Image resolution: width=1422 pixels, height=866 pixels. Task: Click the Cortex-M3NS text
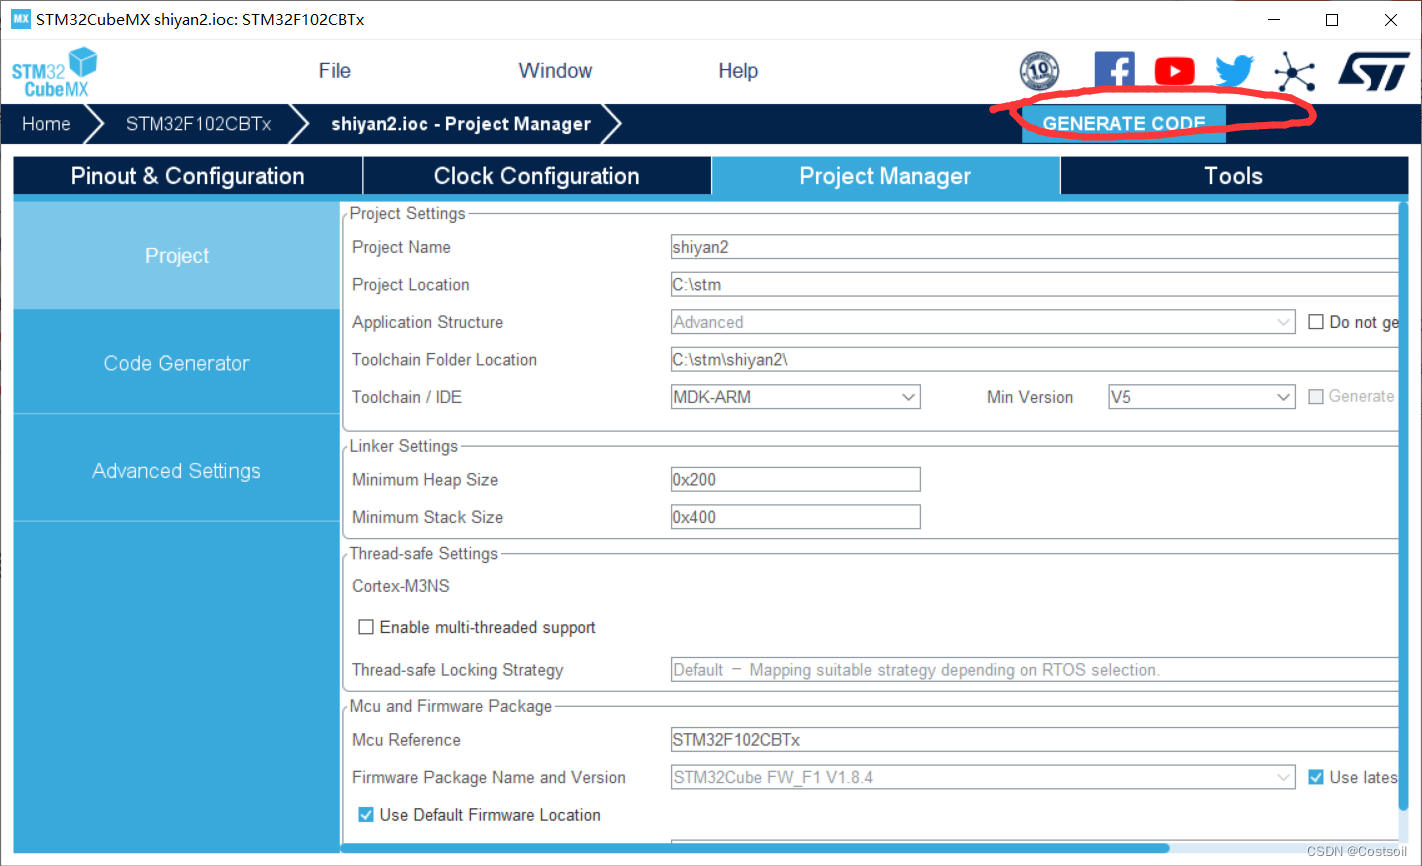[x=401, y=586]
